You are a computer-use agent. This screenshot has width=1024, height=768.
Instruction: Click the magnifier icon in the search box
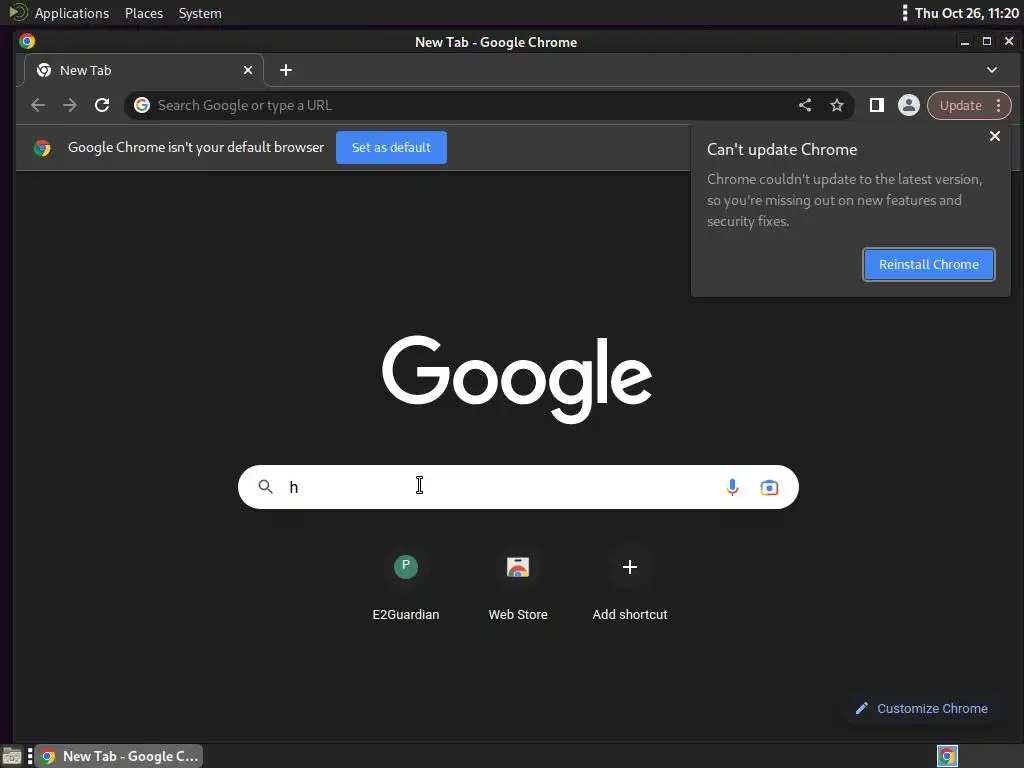click(x=265, y=487)
